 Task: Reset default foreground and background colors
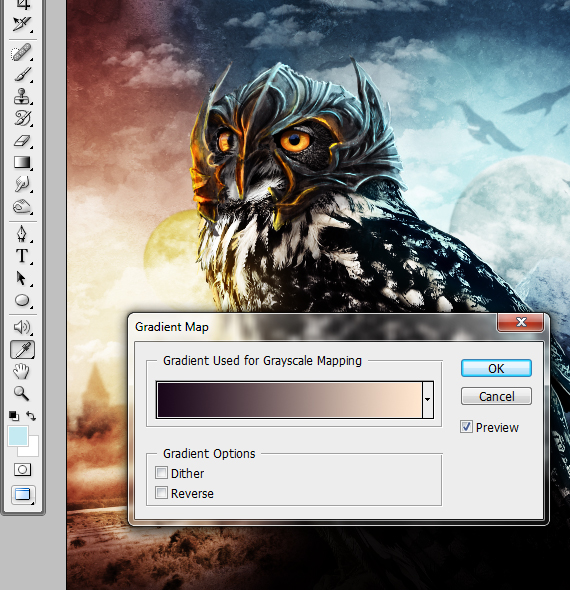14,416
